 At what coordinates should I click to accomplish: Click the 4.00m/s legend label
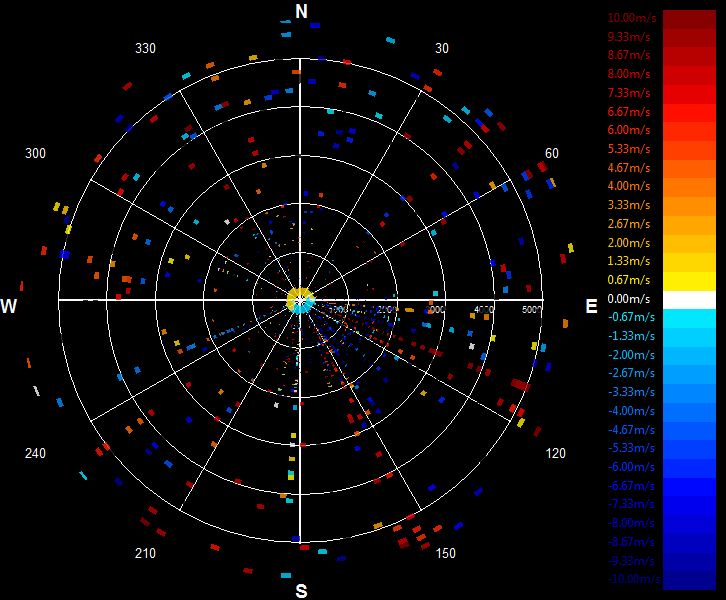click(x=629, y=186)
